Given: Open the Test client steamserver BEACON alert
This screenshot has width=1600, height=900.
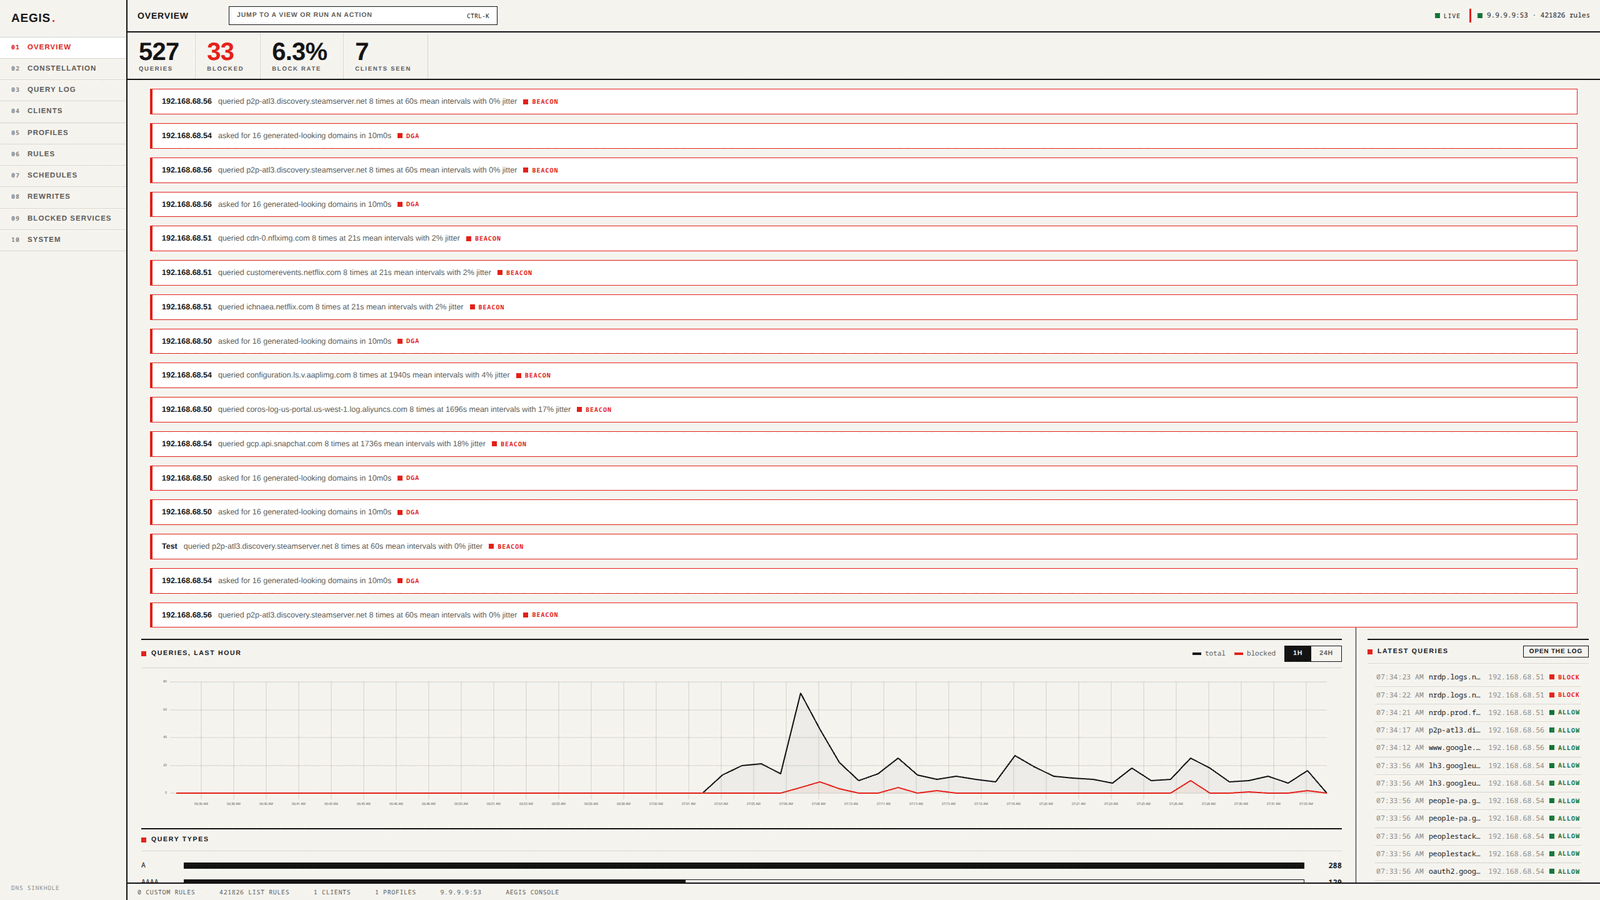Looking at the screenshot, I should 864,547.
